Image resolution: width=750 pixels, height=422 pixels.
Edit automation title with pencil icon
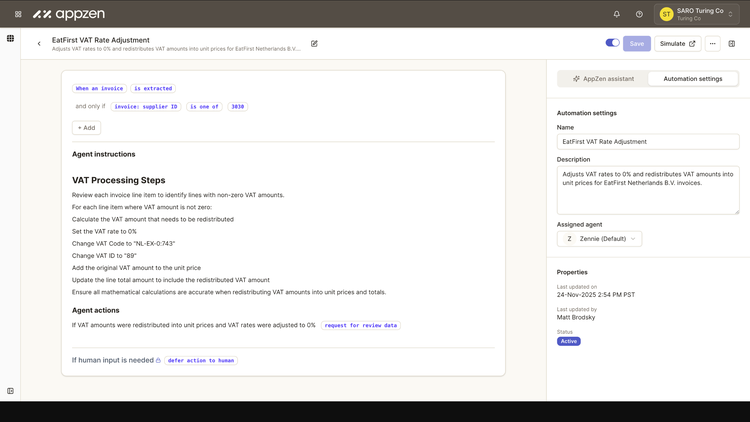(x=314, y=44)
